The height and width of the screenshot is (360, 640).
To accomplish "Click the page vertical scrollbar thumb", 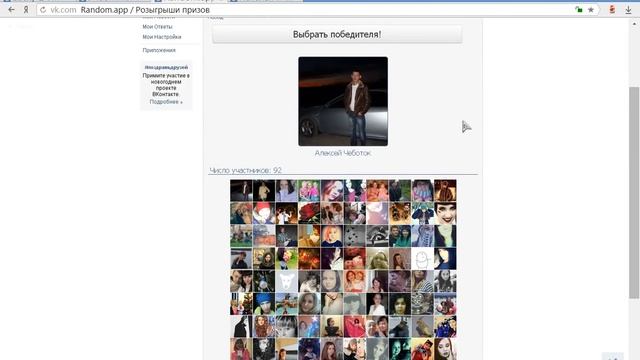I will (x=634, y=192).
